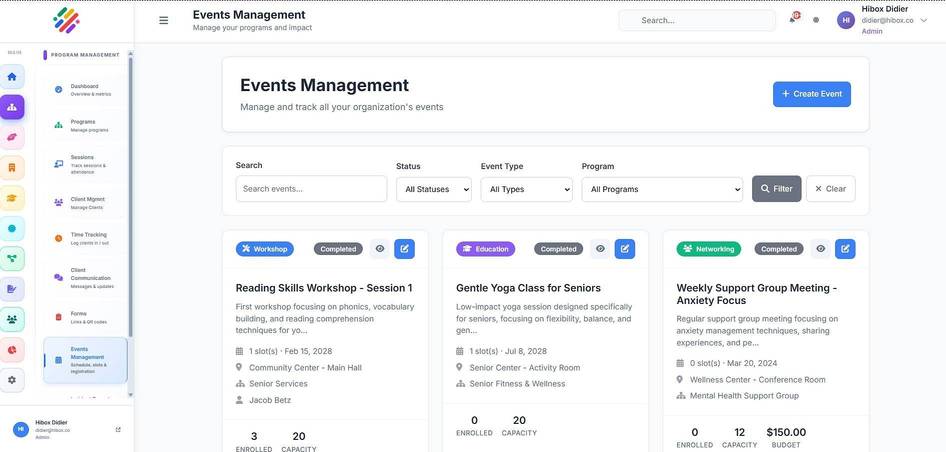Go to Programs menu item

(x=85, y=126)
